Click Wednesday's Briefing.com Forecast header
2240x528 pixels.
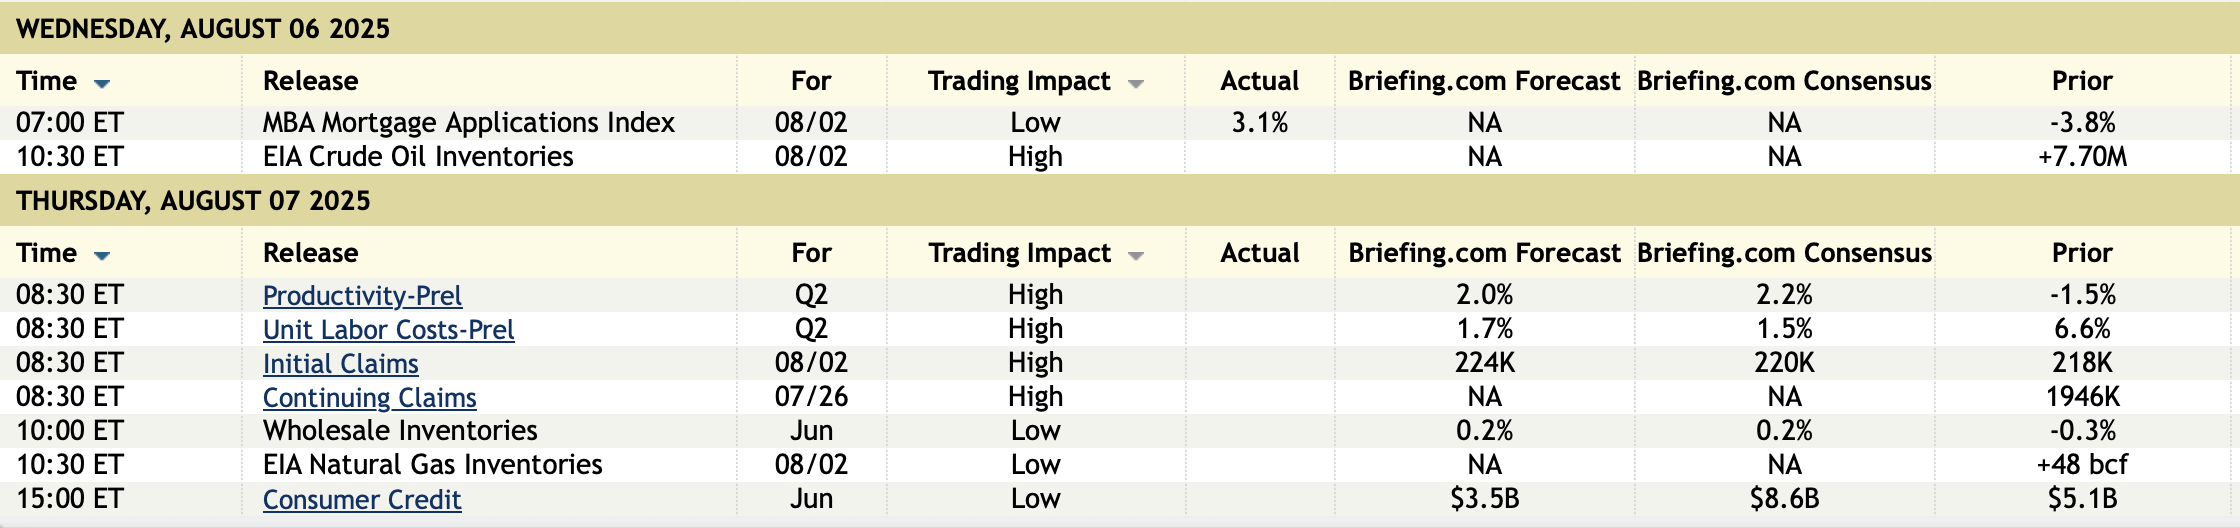click(1484, 81)
